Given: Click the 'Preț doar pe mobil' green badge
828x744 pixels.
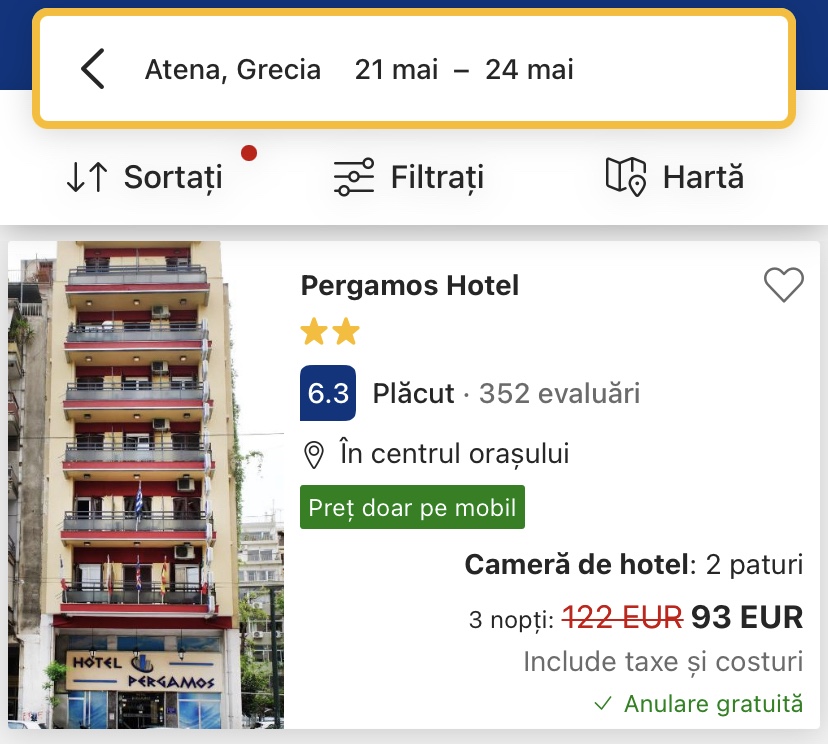Looking at the screenshot, I should coord(412,507).
